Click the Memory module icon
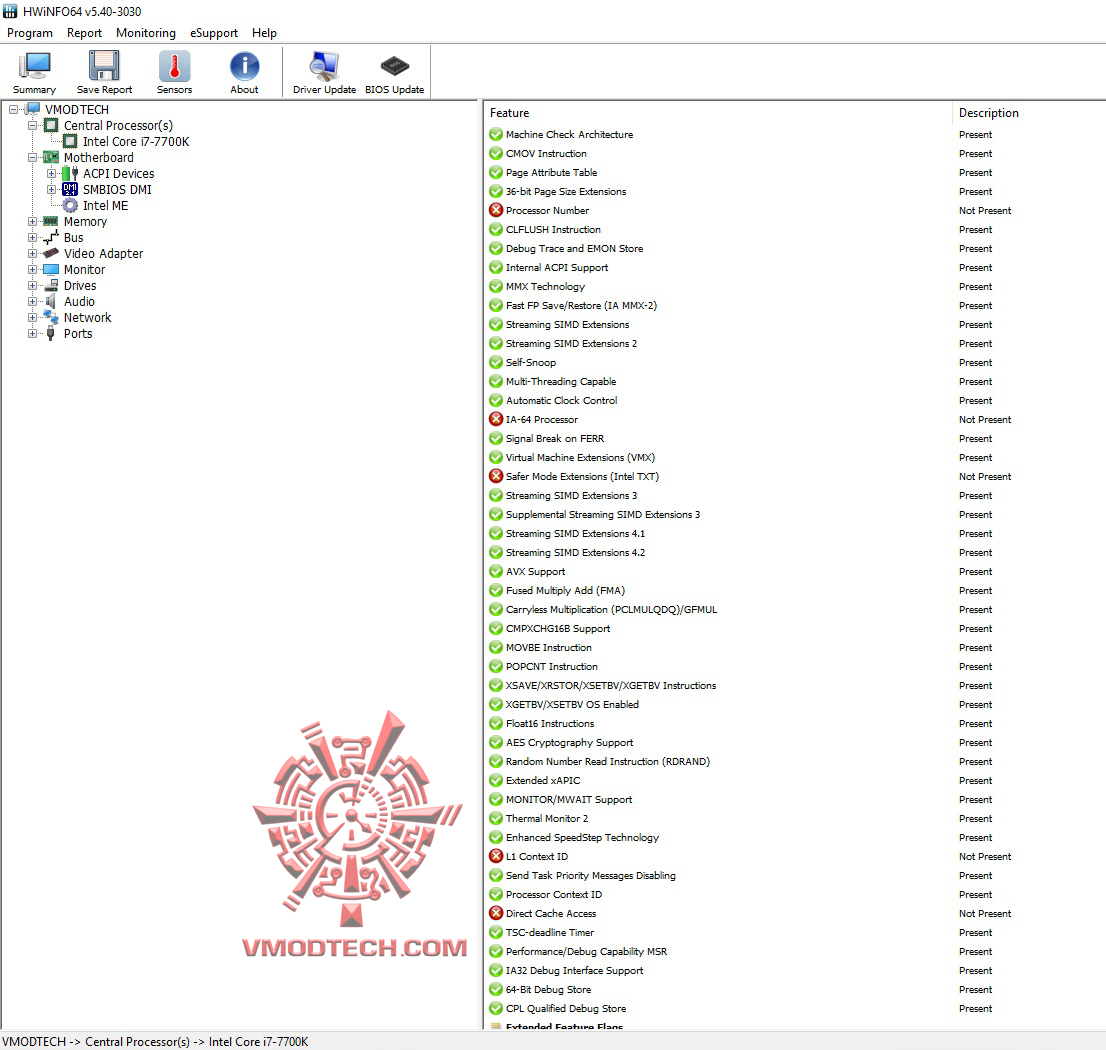This screenshot has height=1050, width=1106. click(51, 221)
